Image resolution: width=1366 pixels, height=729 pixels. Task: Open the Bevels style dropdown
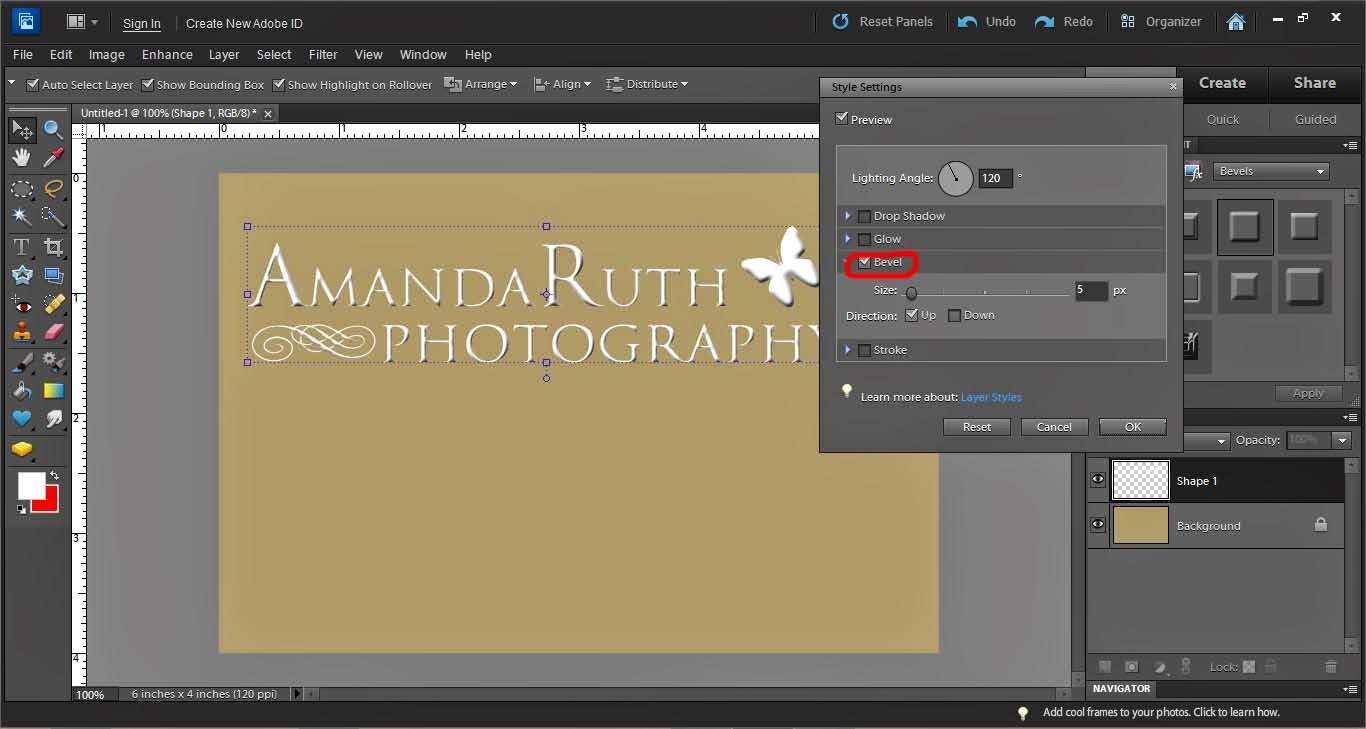pos(1271,171)
